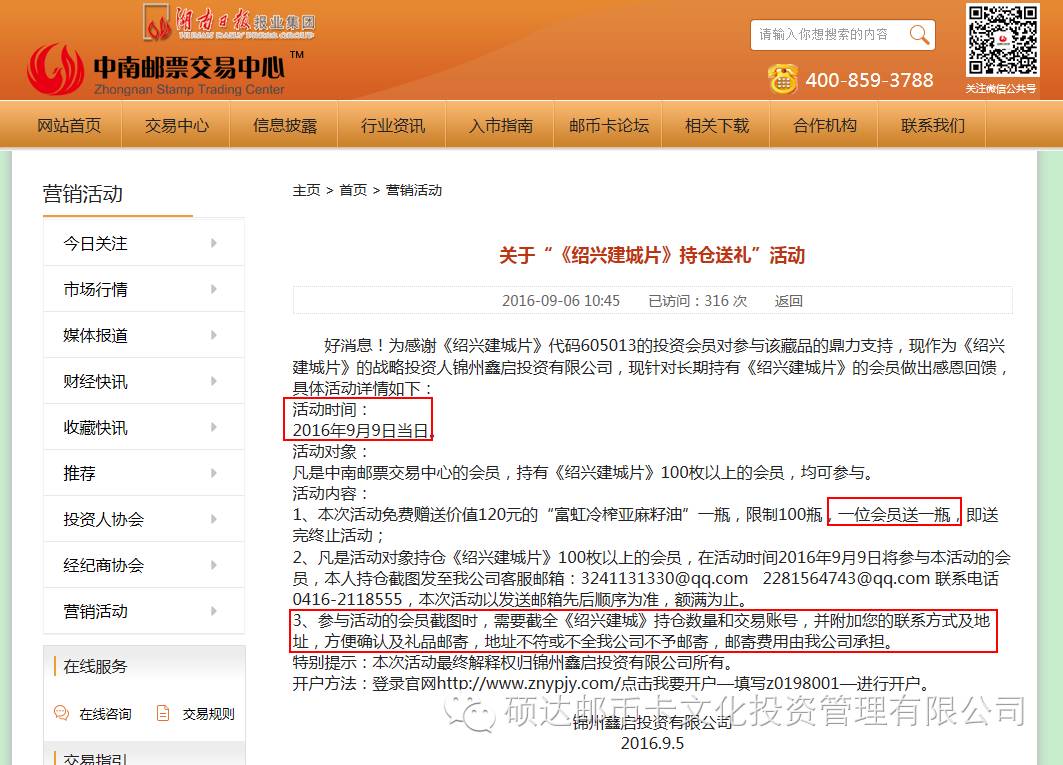Expand arrow beside 今日关注
This screenshot has height=765, width=1063.
click(214, 243)
